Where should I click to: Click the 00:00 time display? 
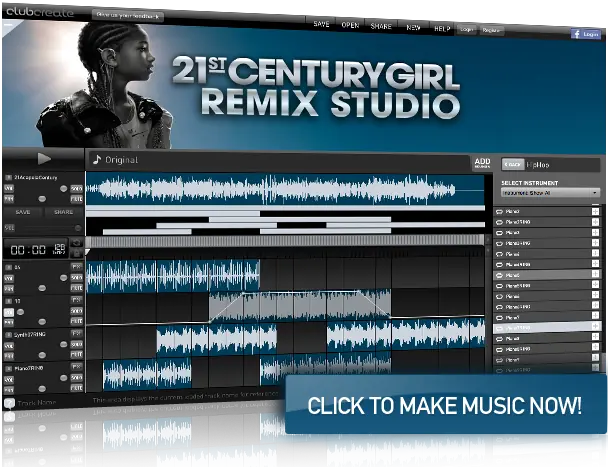pos(28,250)
